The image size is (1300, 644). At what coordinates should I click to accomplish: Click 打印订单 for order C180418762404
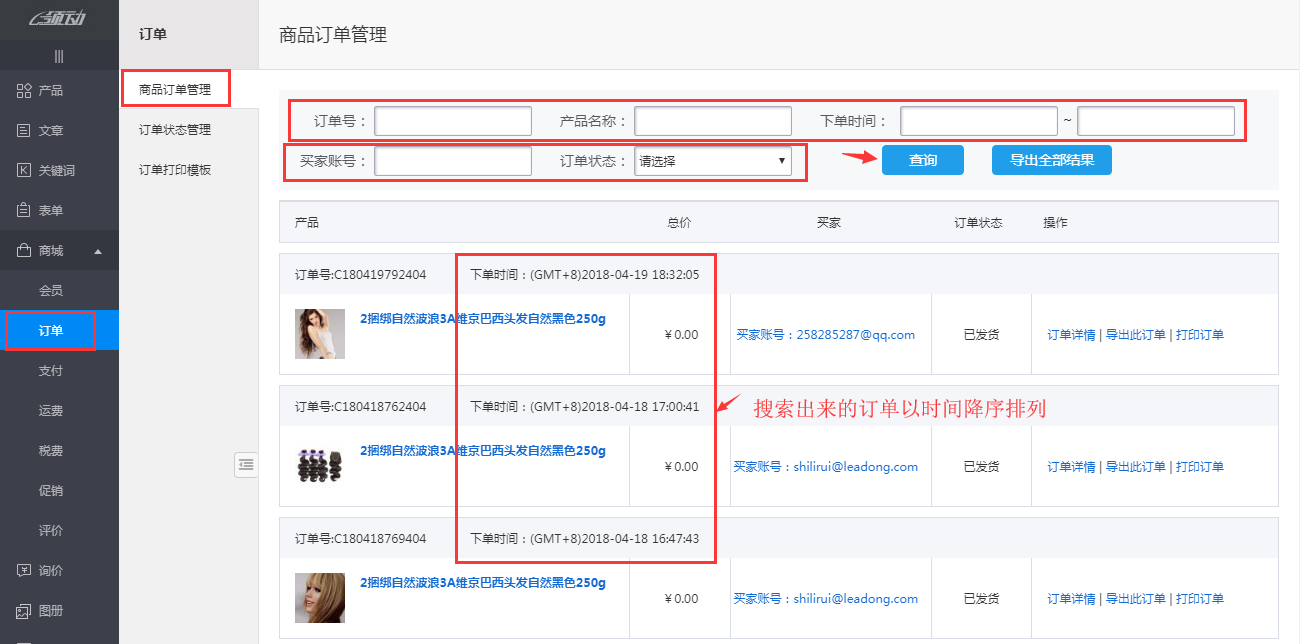pos(1199,467)
